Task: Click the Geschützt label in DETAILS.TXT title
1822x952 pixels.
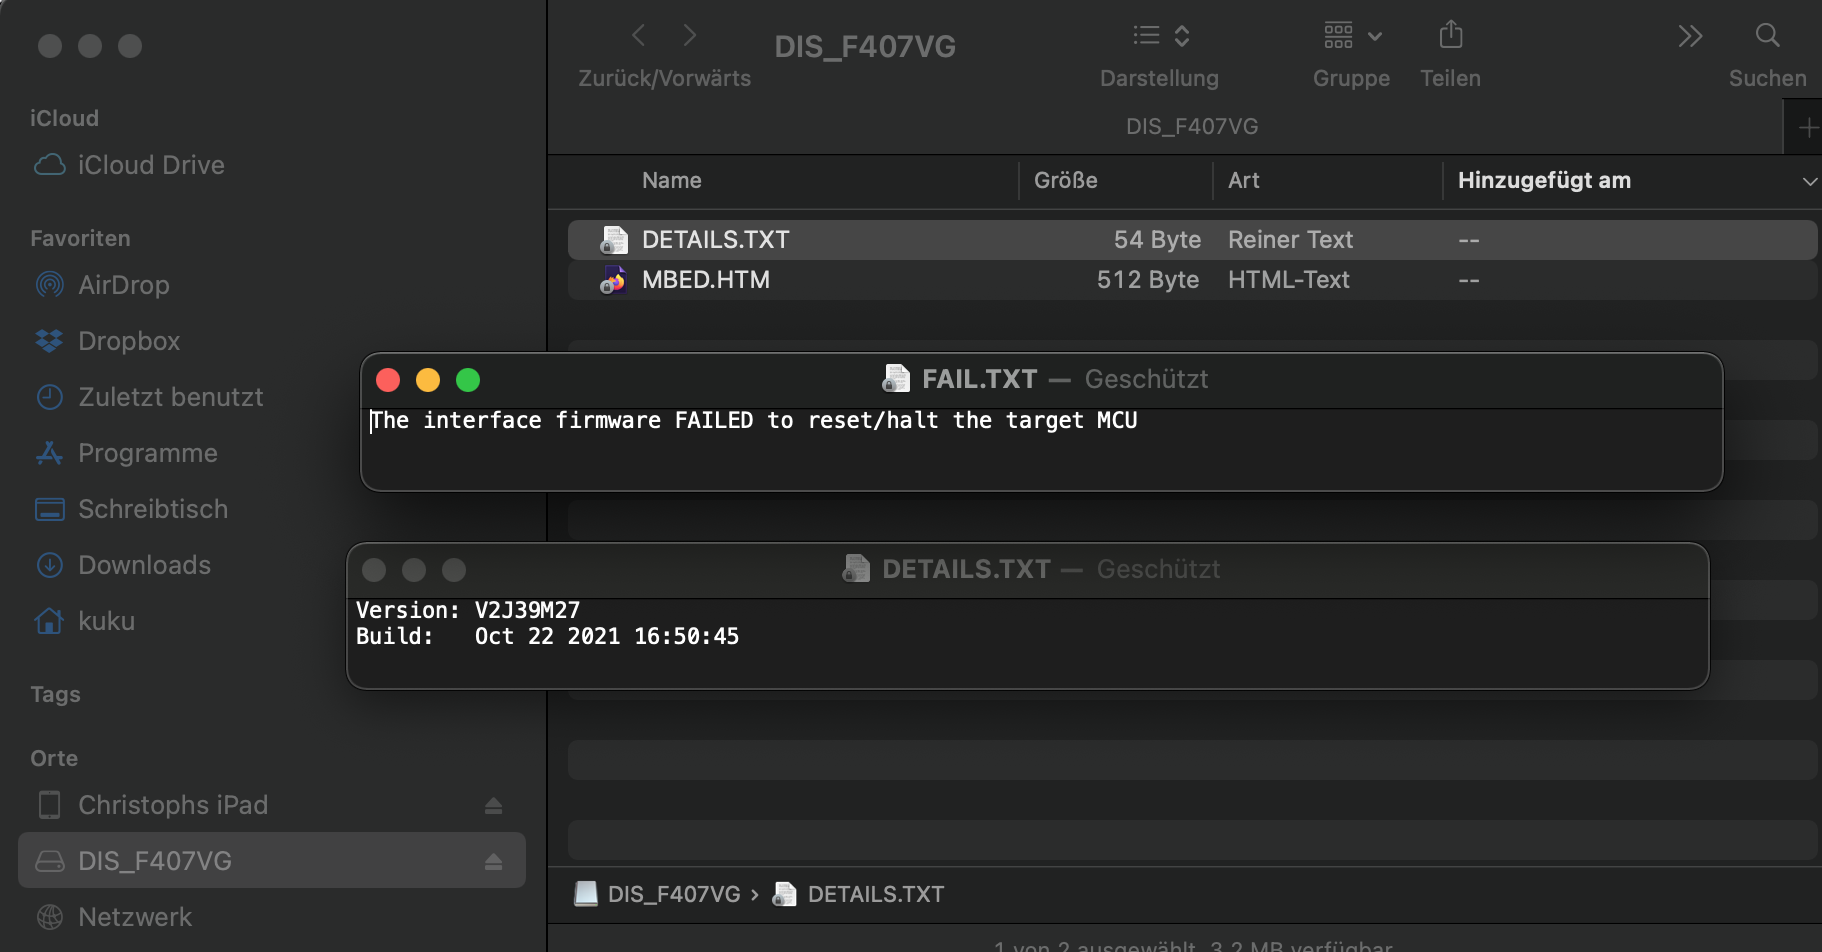Action: click(x=1158, y=569)
